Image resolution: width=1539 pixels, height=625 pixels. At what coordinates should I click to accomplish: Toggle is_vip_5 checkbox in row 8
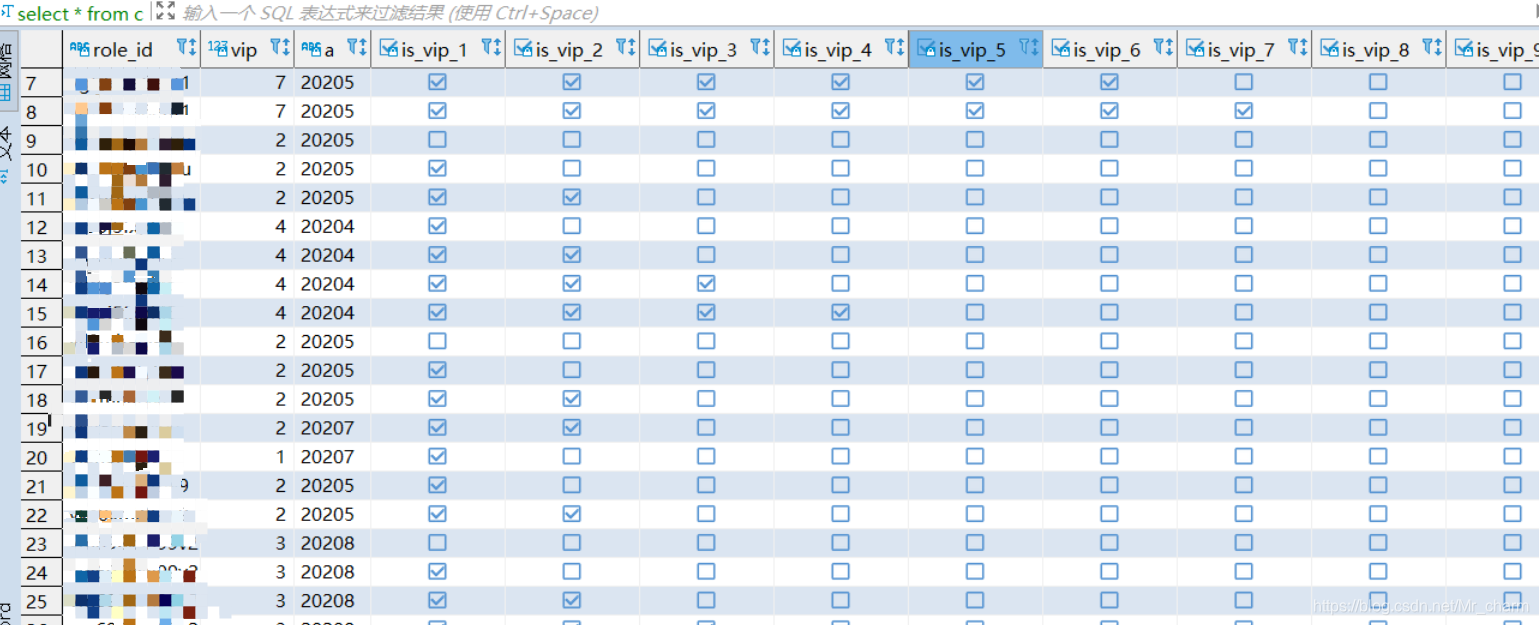coord(975,111)
